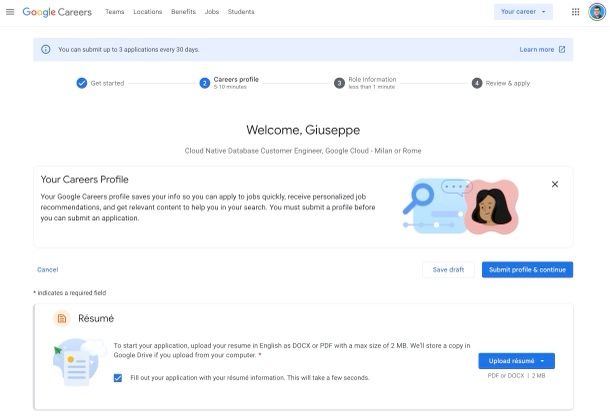Click the step 4 Review & apply circle
Image resolution: width=610 pixels, height=417 pixels.
coord(477,83)
